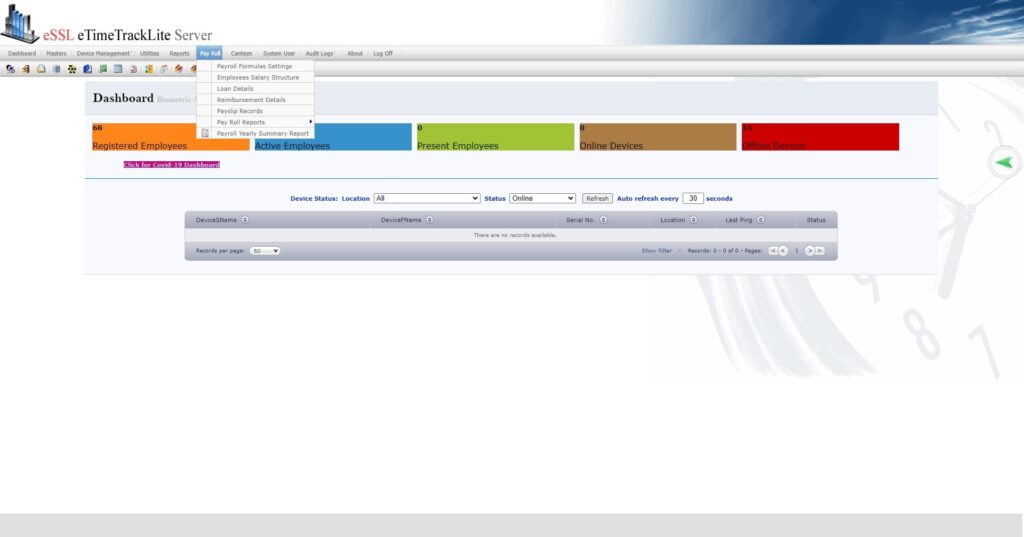Screen dimensions: 1024x537
Task: Click the Registered Employees orange tile
Action: coord(170,137)
